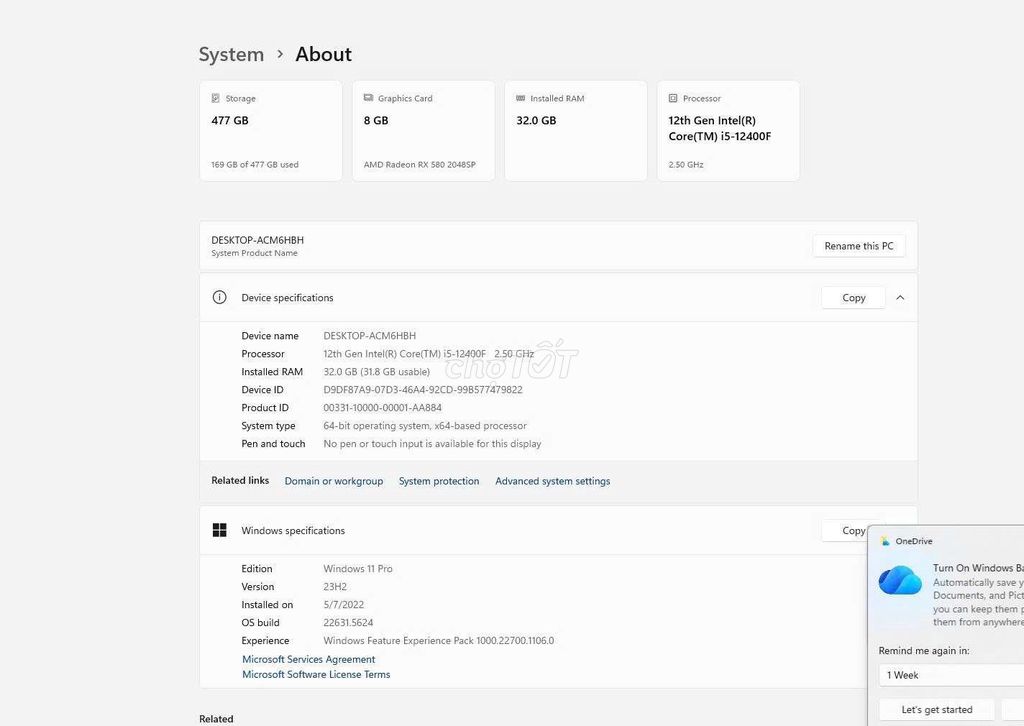This screenshot has width=1024, height=726.
Task: Click Let's get started in OneDrive popup
Action: (x=936, y=710)
